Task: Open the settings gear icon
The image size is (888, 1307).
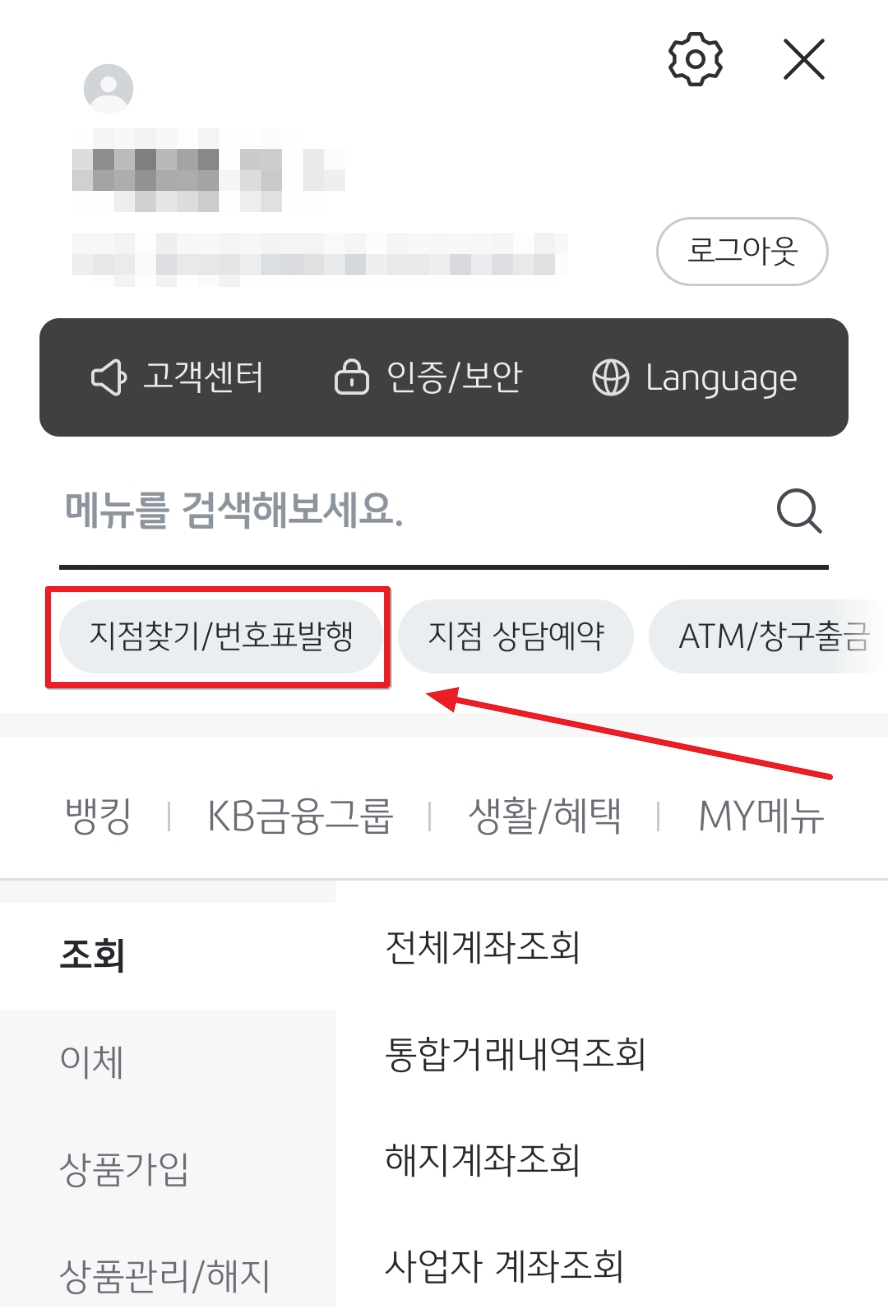Action: [694, 58]
